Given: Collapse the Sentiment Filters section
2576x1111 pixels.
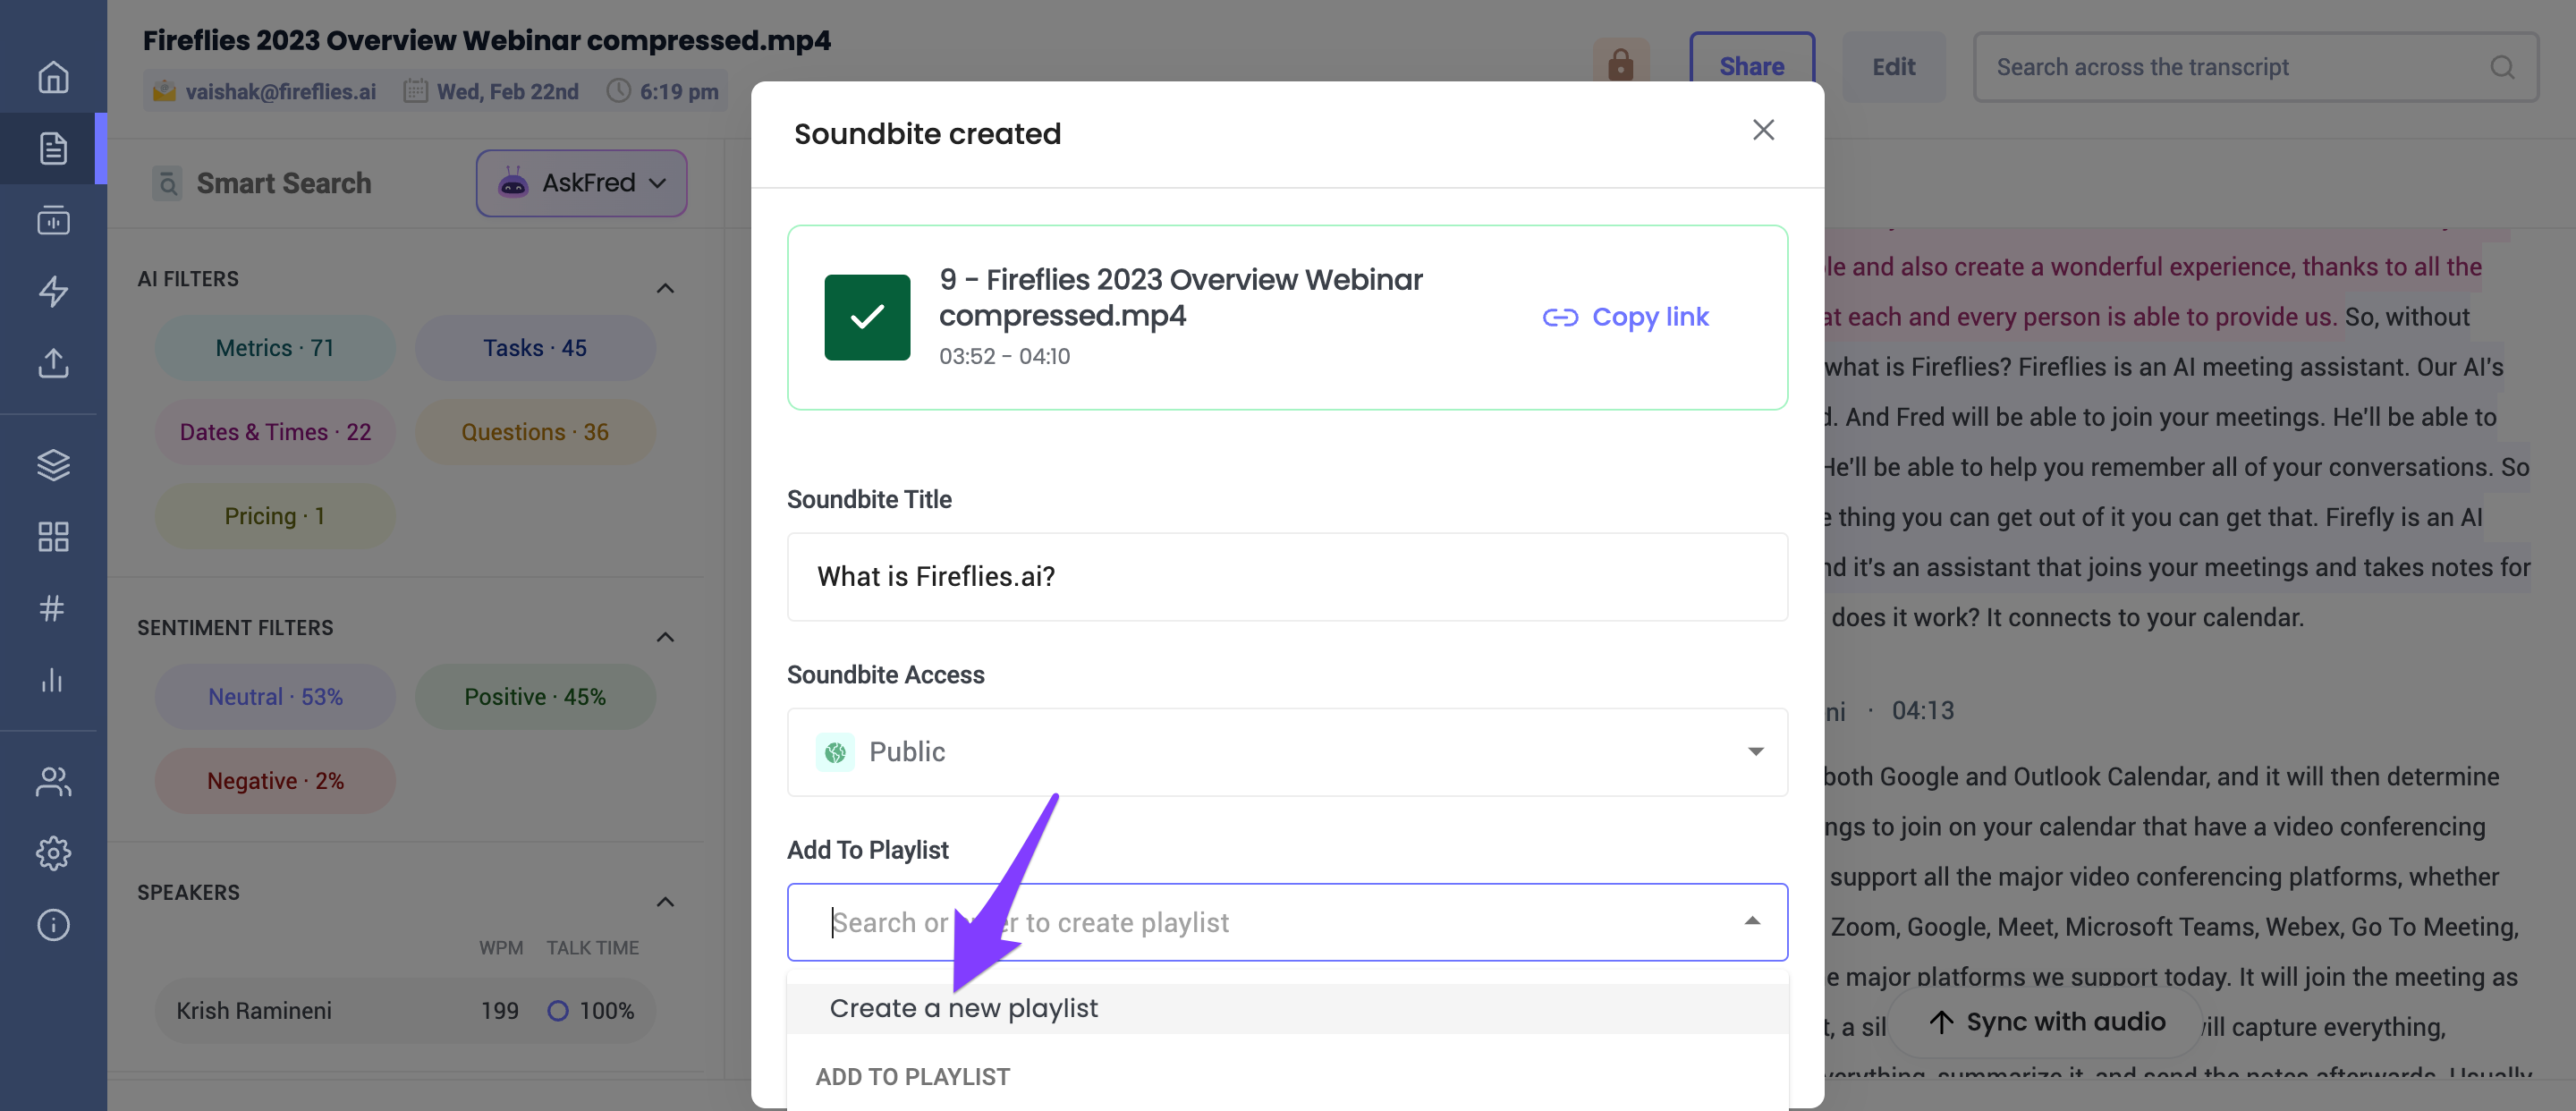Looking at the screenshot, I should (x=665, y=638).
